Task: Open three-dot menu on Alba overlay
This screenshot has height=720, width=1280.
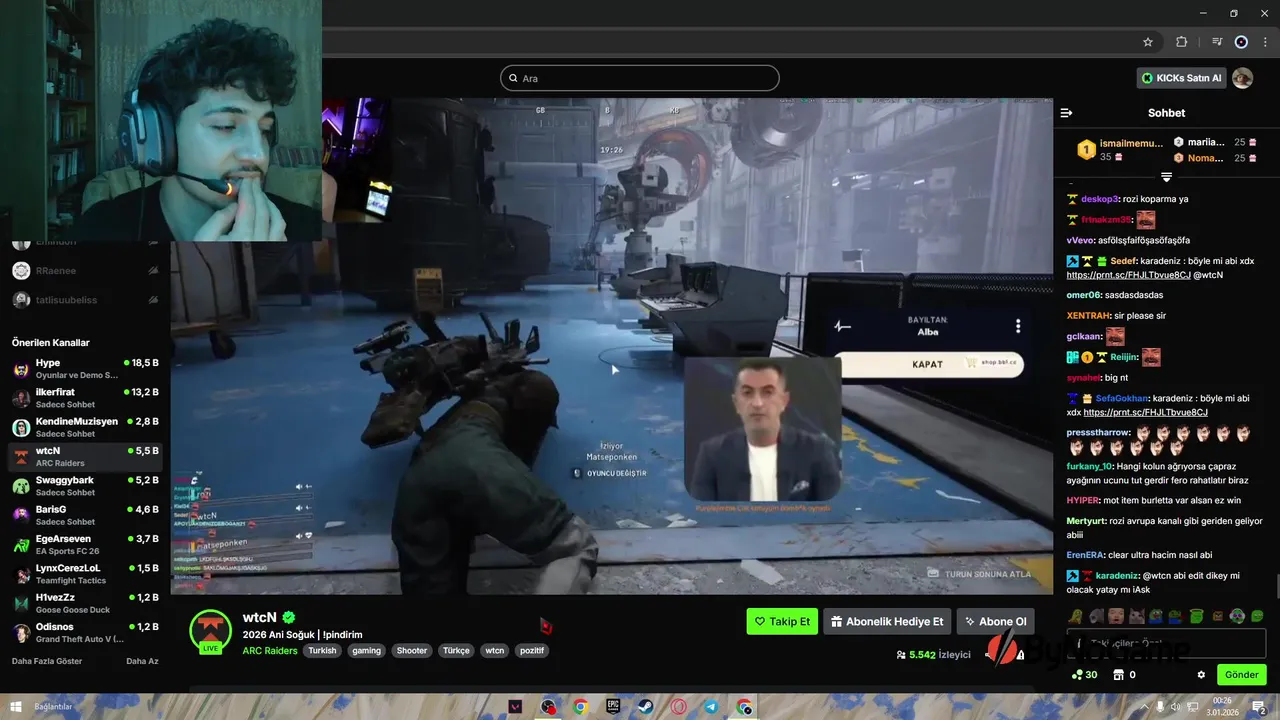Action: (1018, 326)
